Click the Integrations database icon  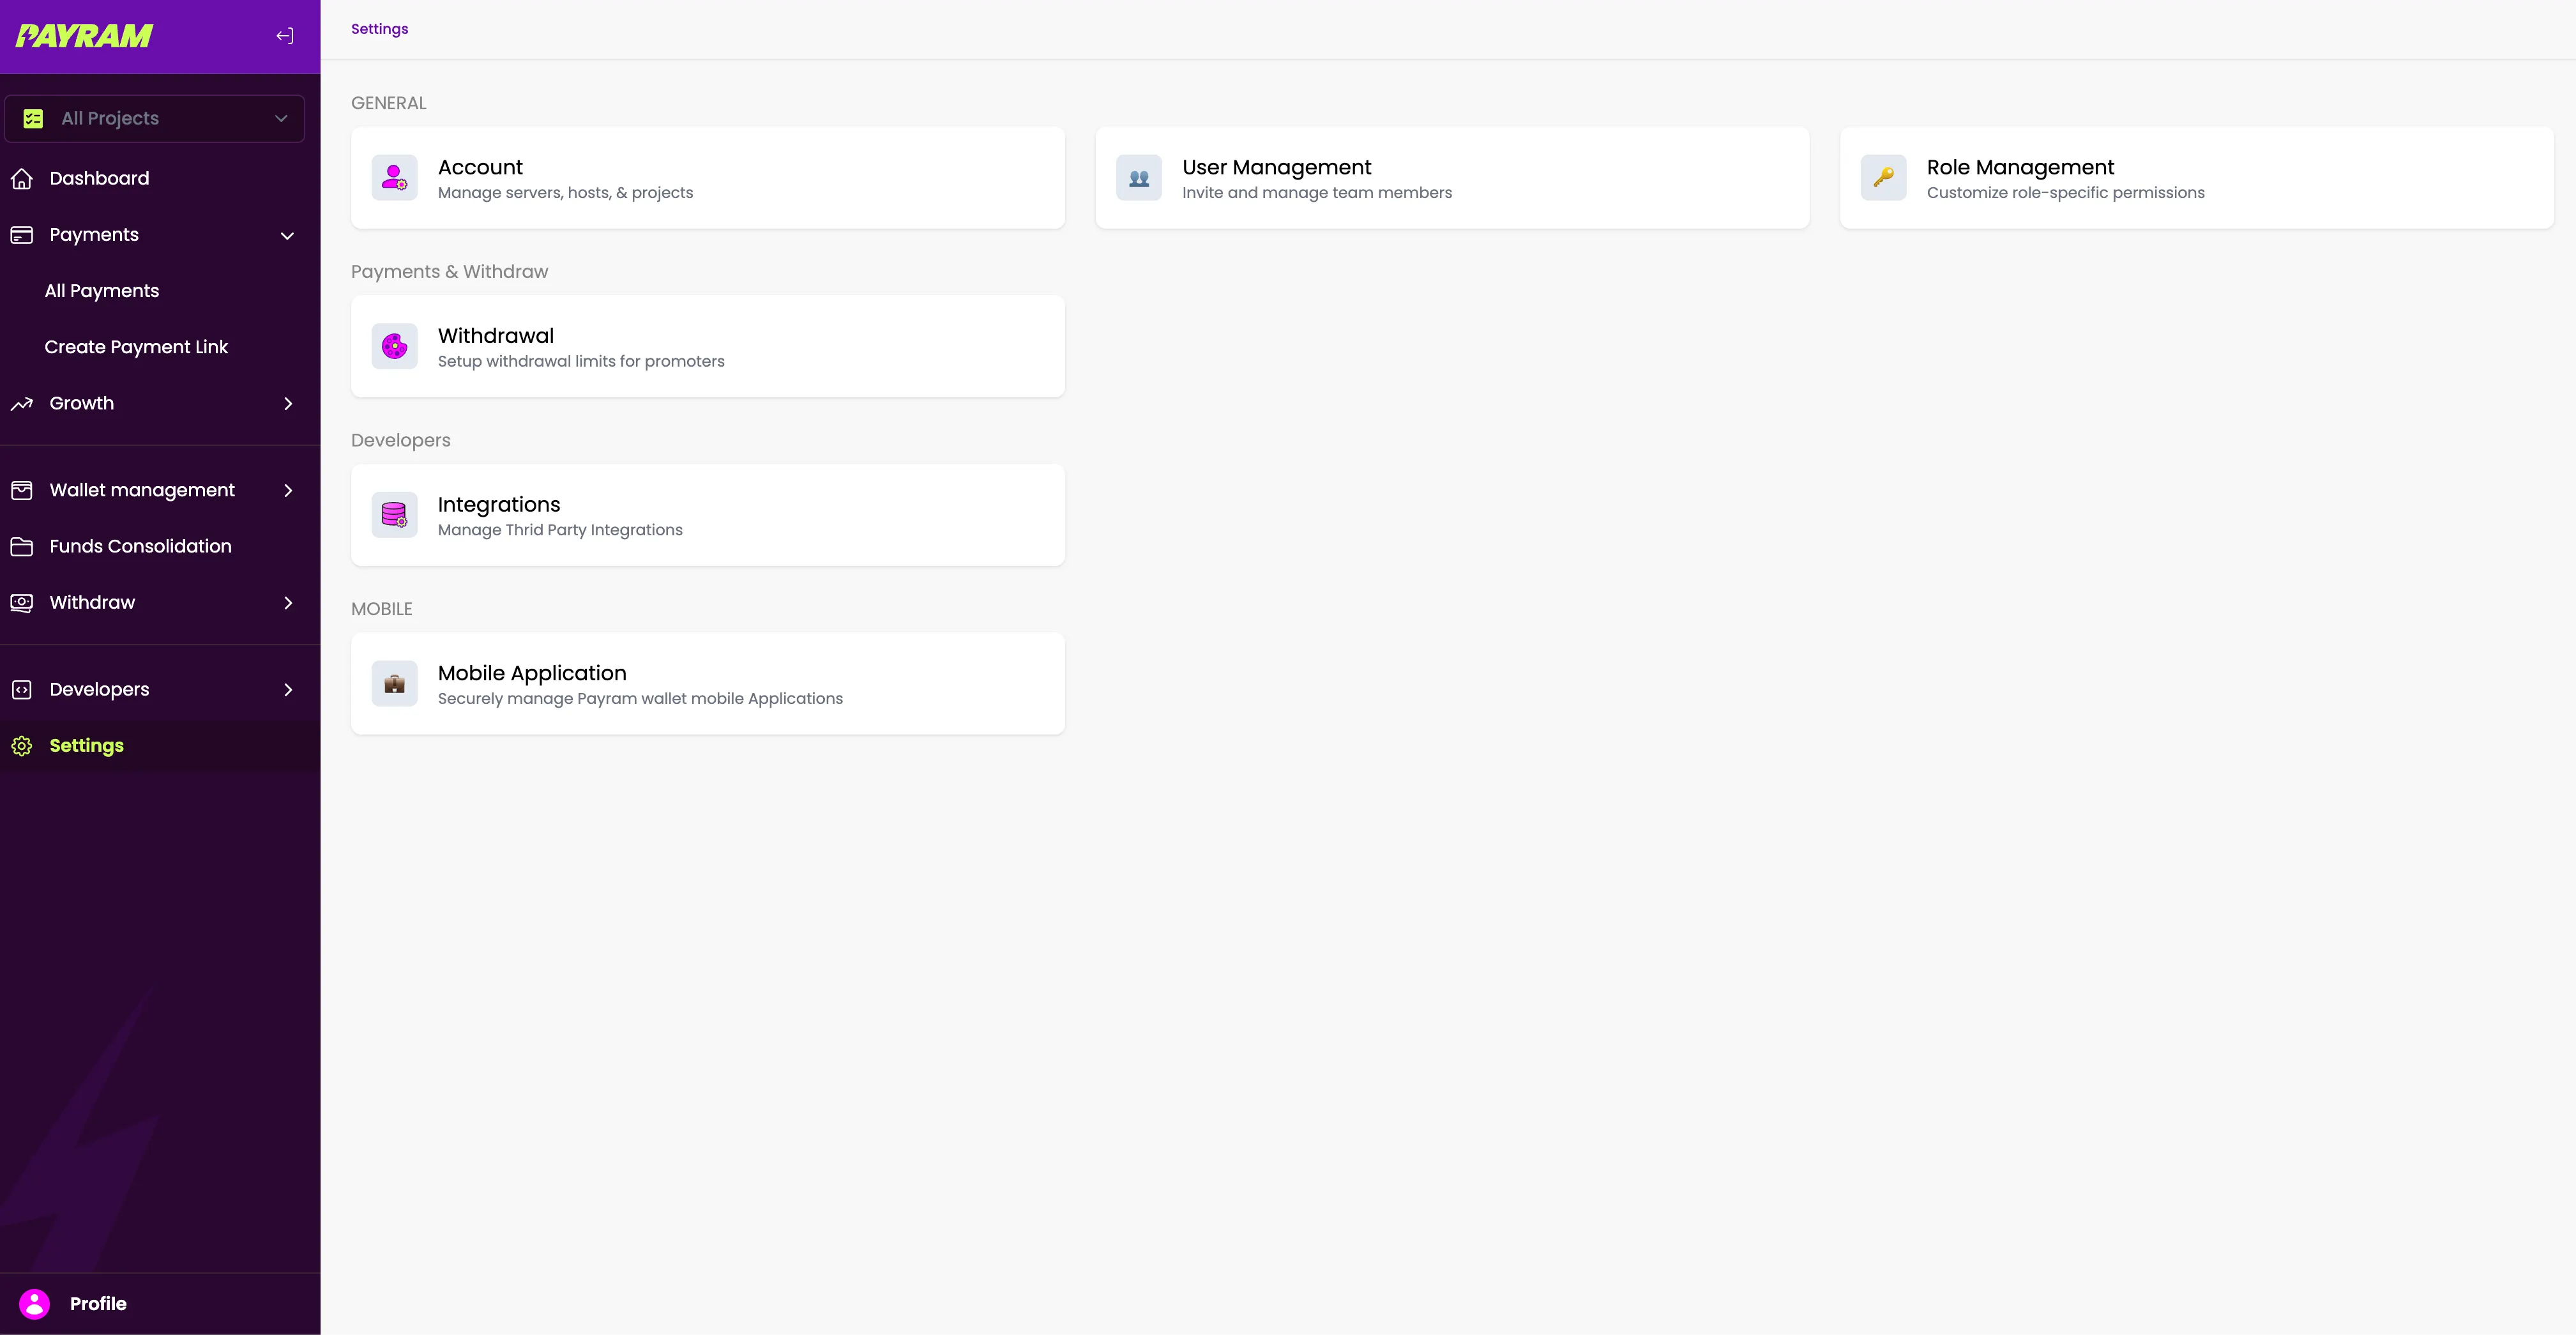tap(394, 515)
